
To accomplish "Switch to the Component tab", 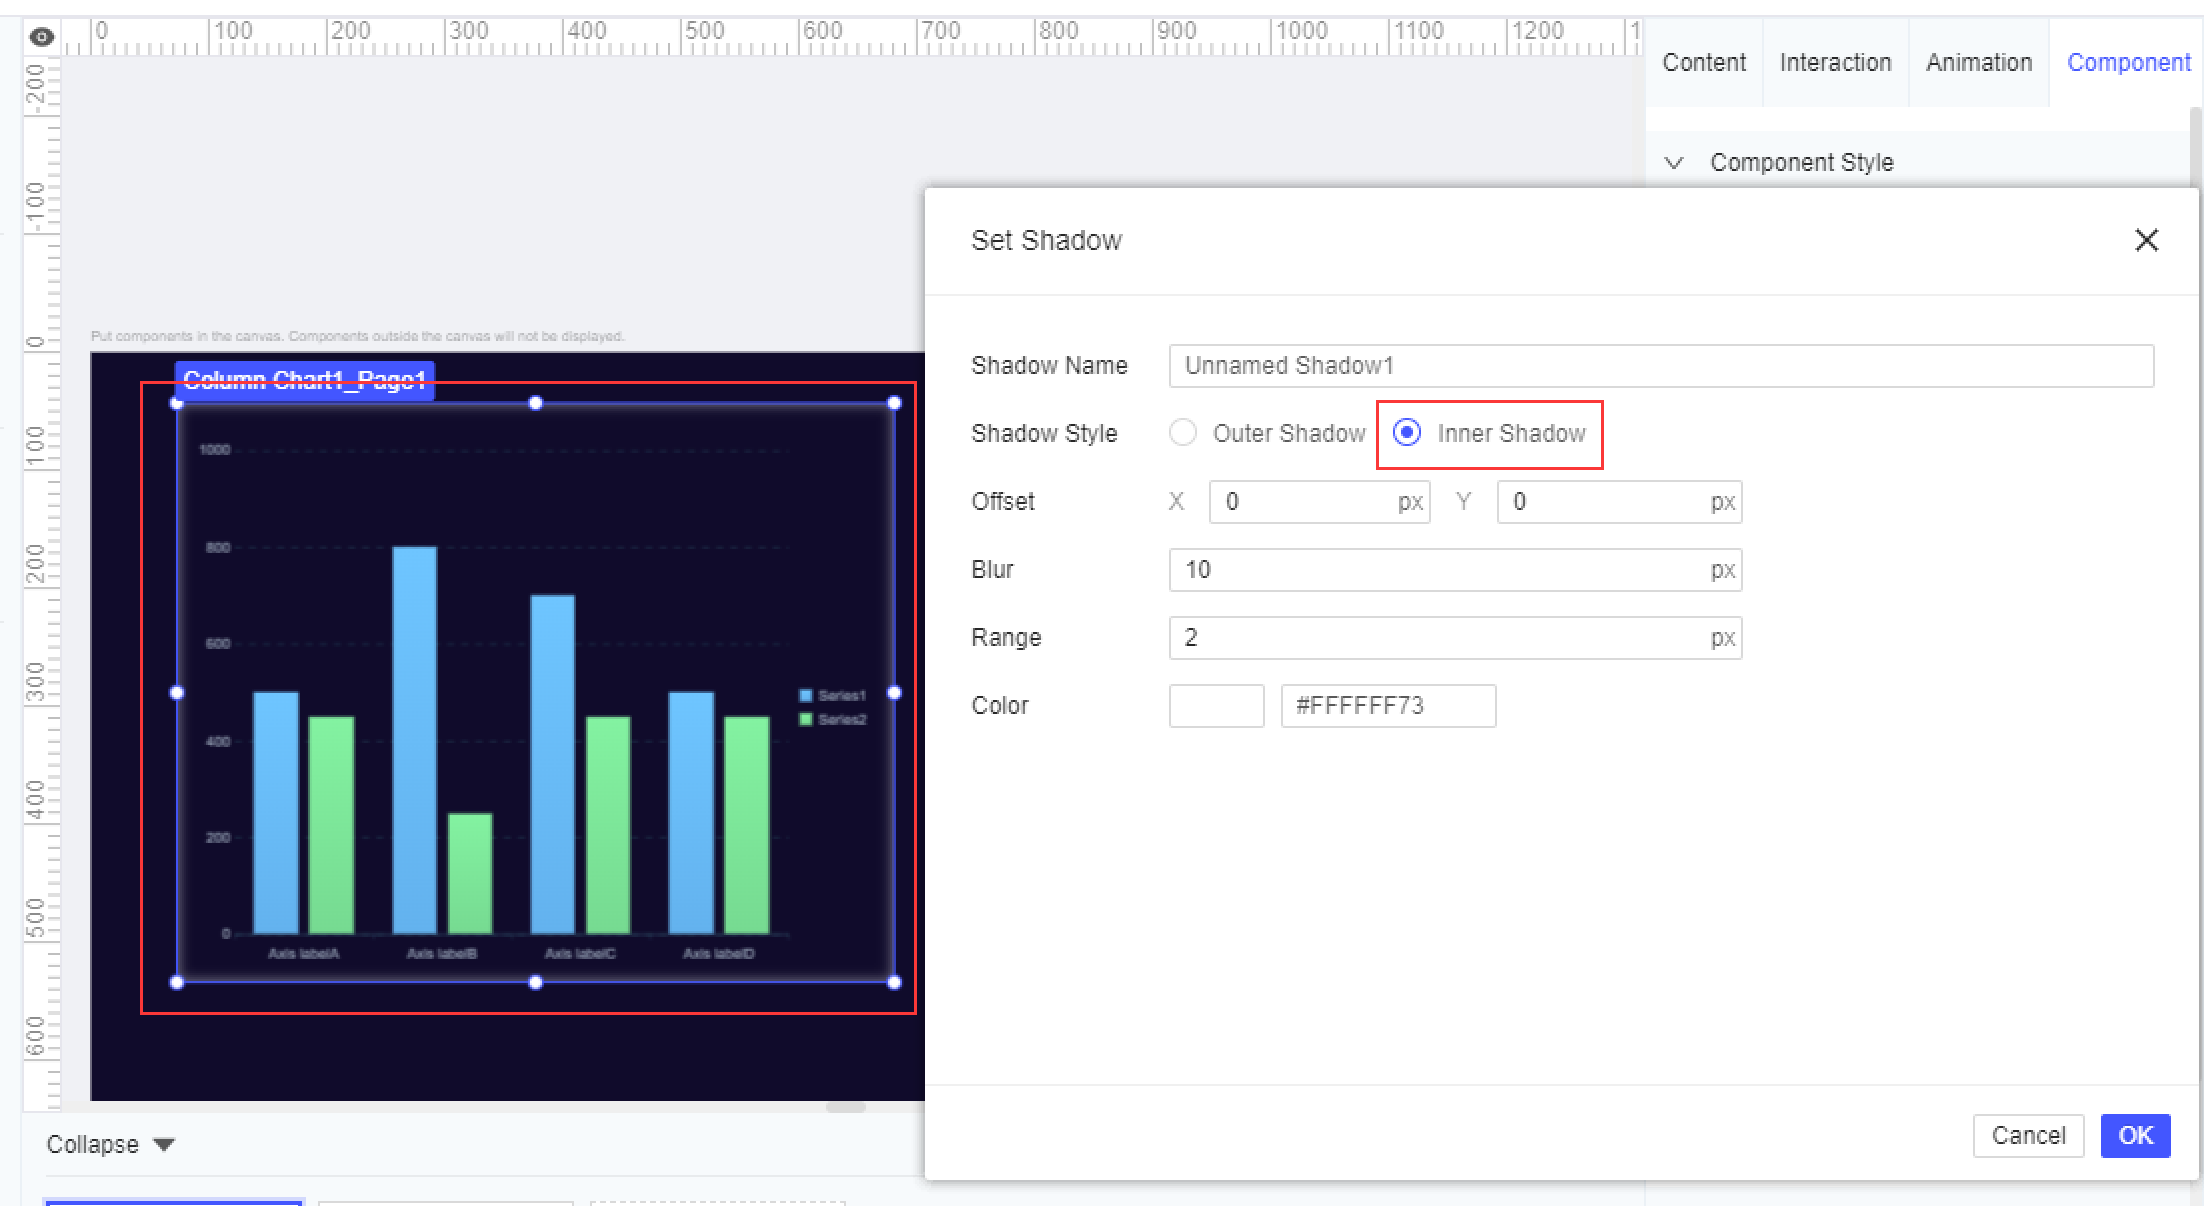I will pyautogui.click(x=2128, y=62).
